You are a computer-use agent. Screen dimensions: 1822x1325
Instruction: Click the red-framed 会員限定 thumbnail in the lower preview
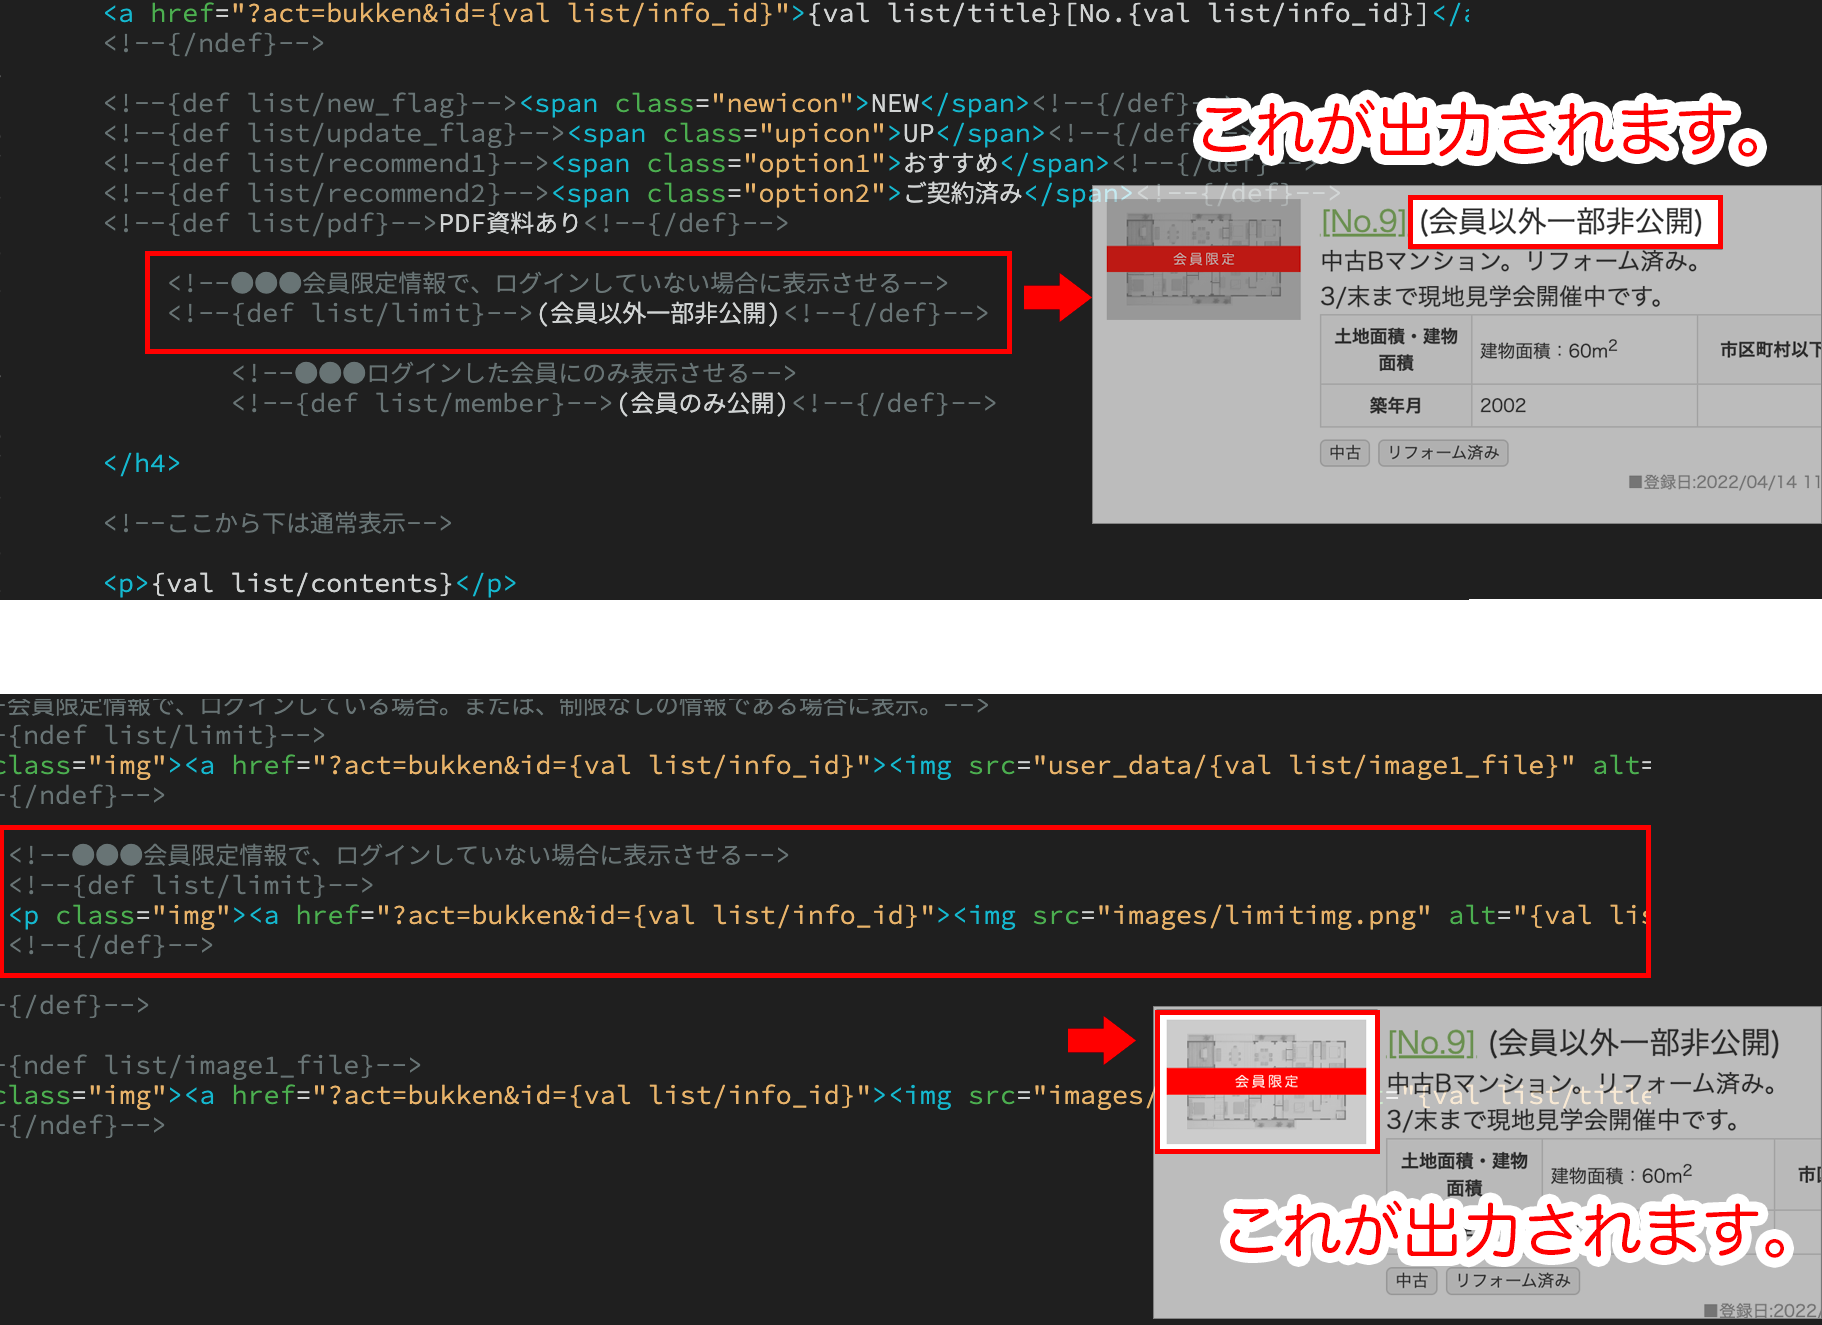click(x=1266, y=1081)
